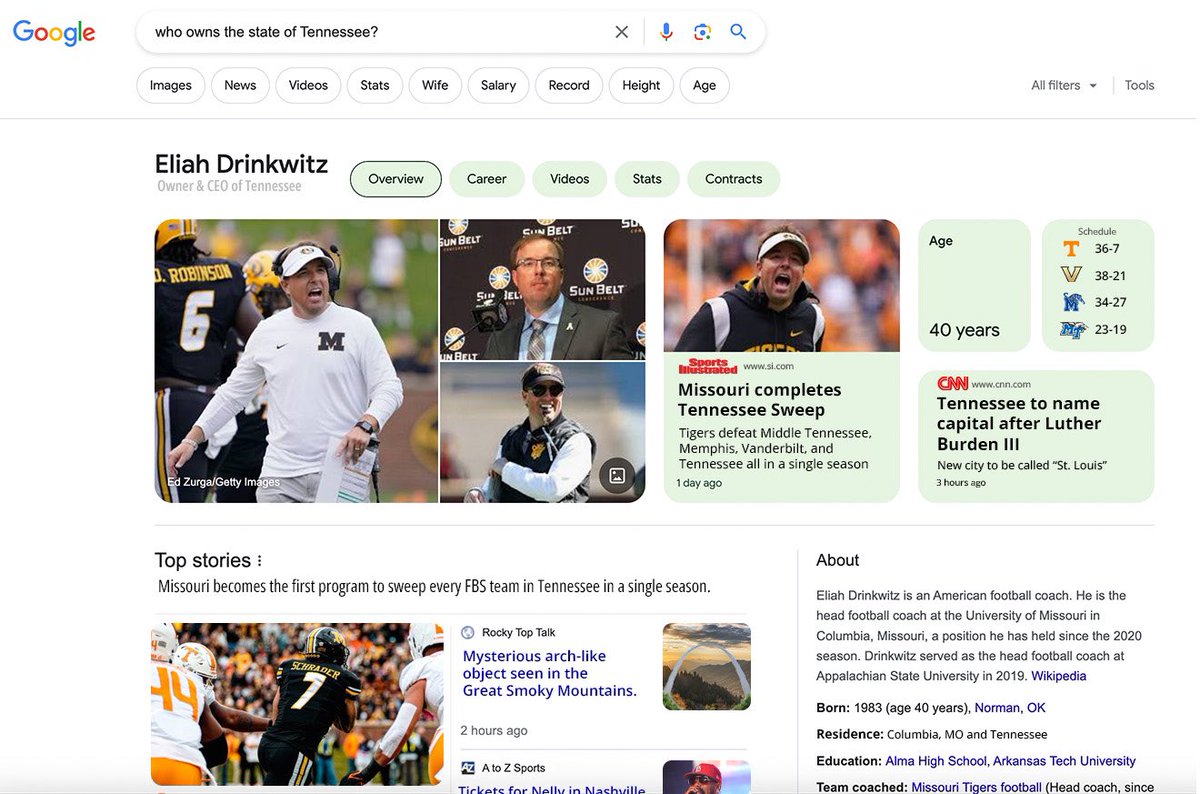Switch to the Career tab

[x=486, y=179]
